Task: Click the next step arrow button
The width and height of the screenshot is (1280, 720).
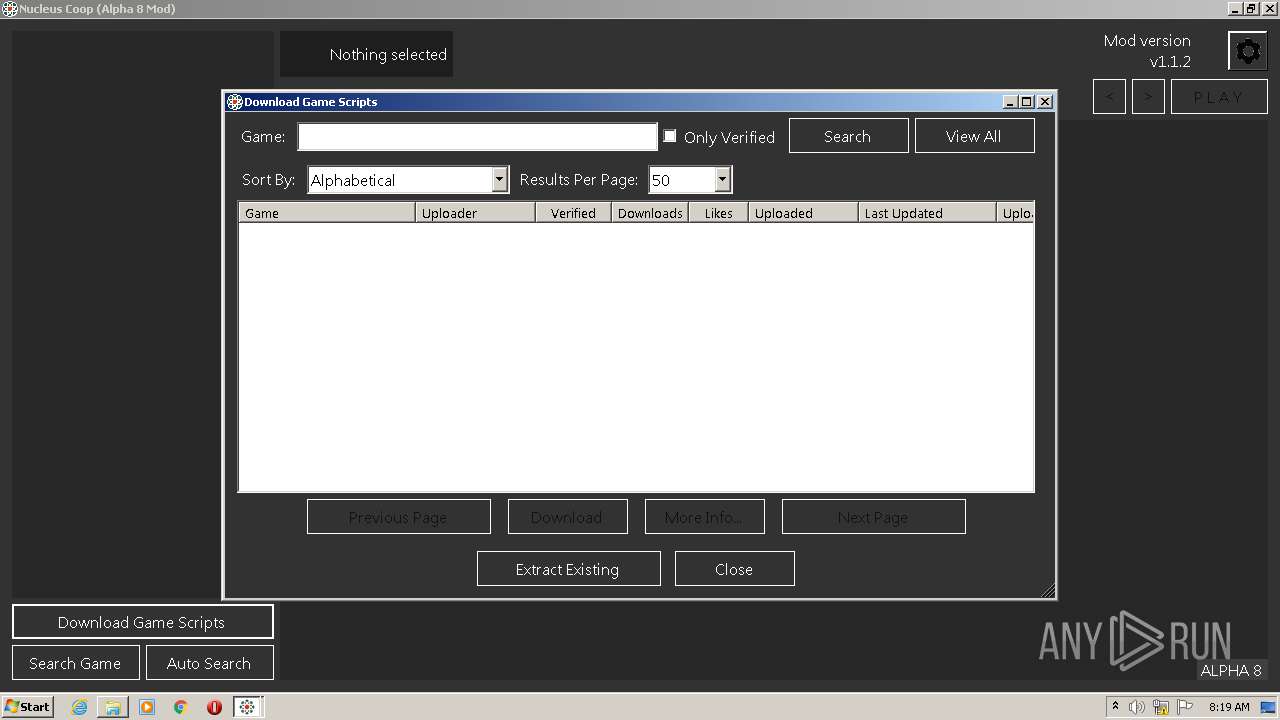Action: click(x=1148, y=97)
